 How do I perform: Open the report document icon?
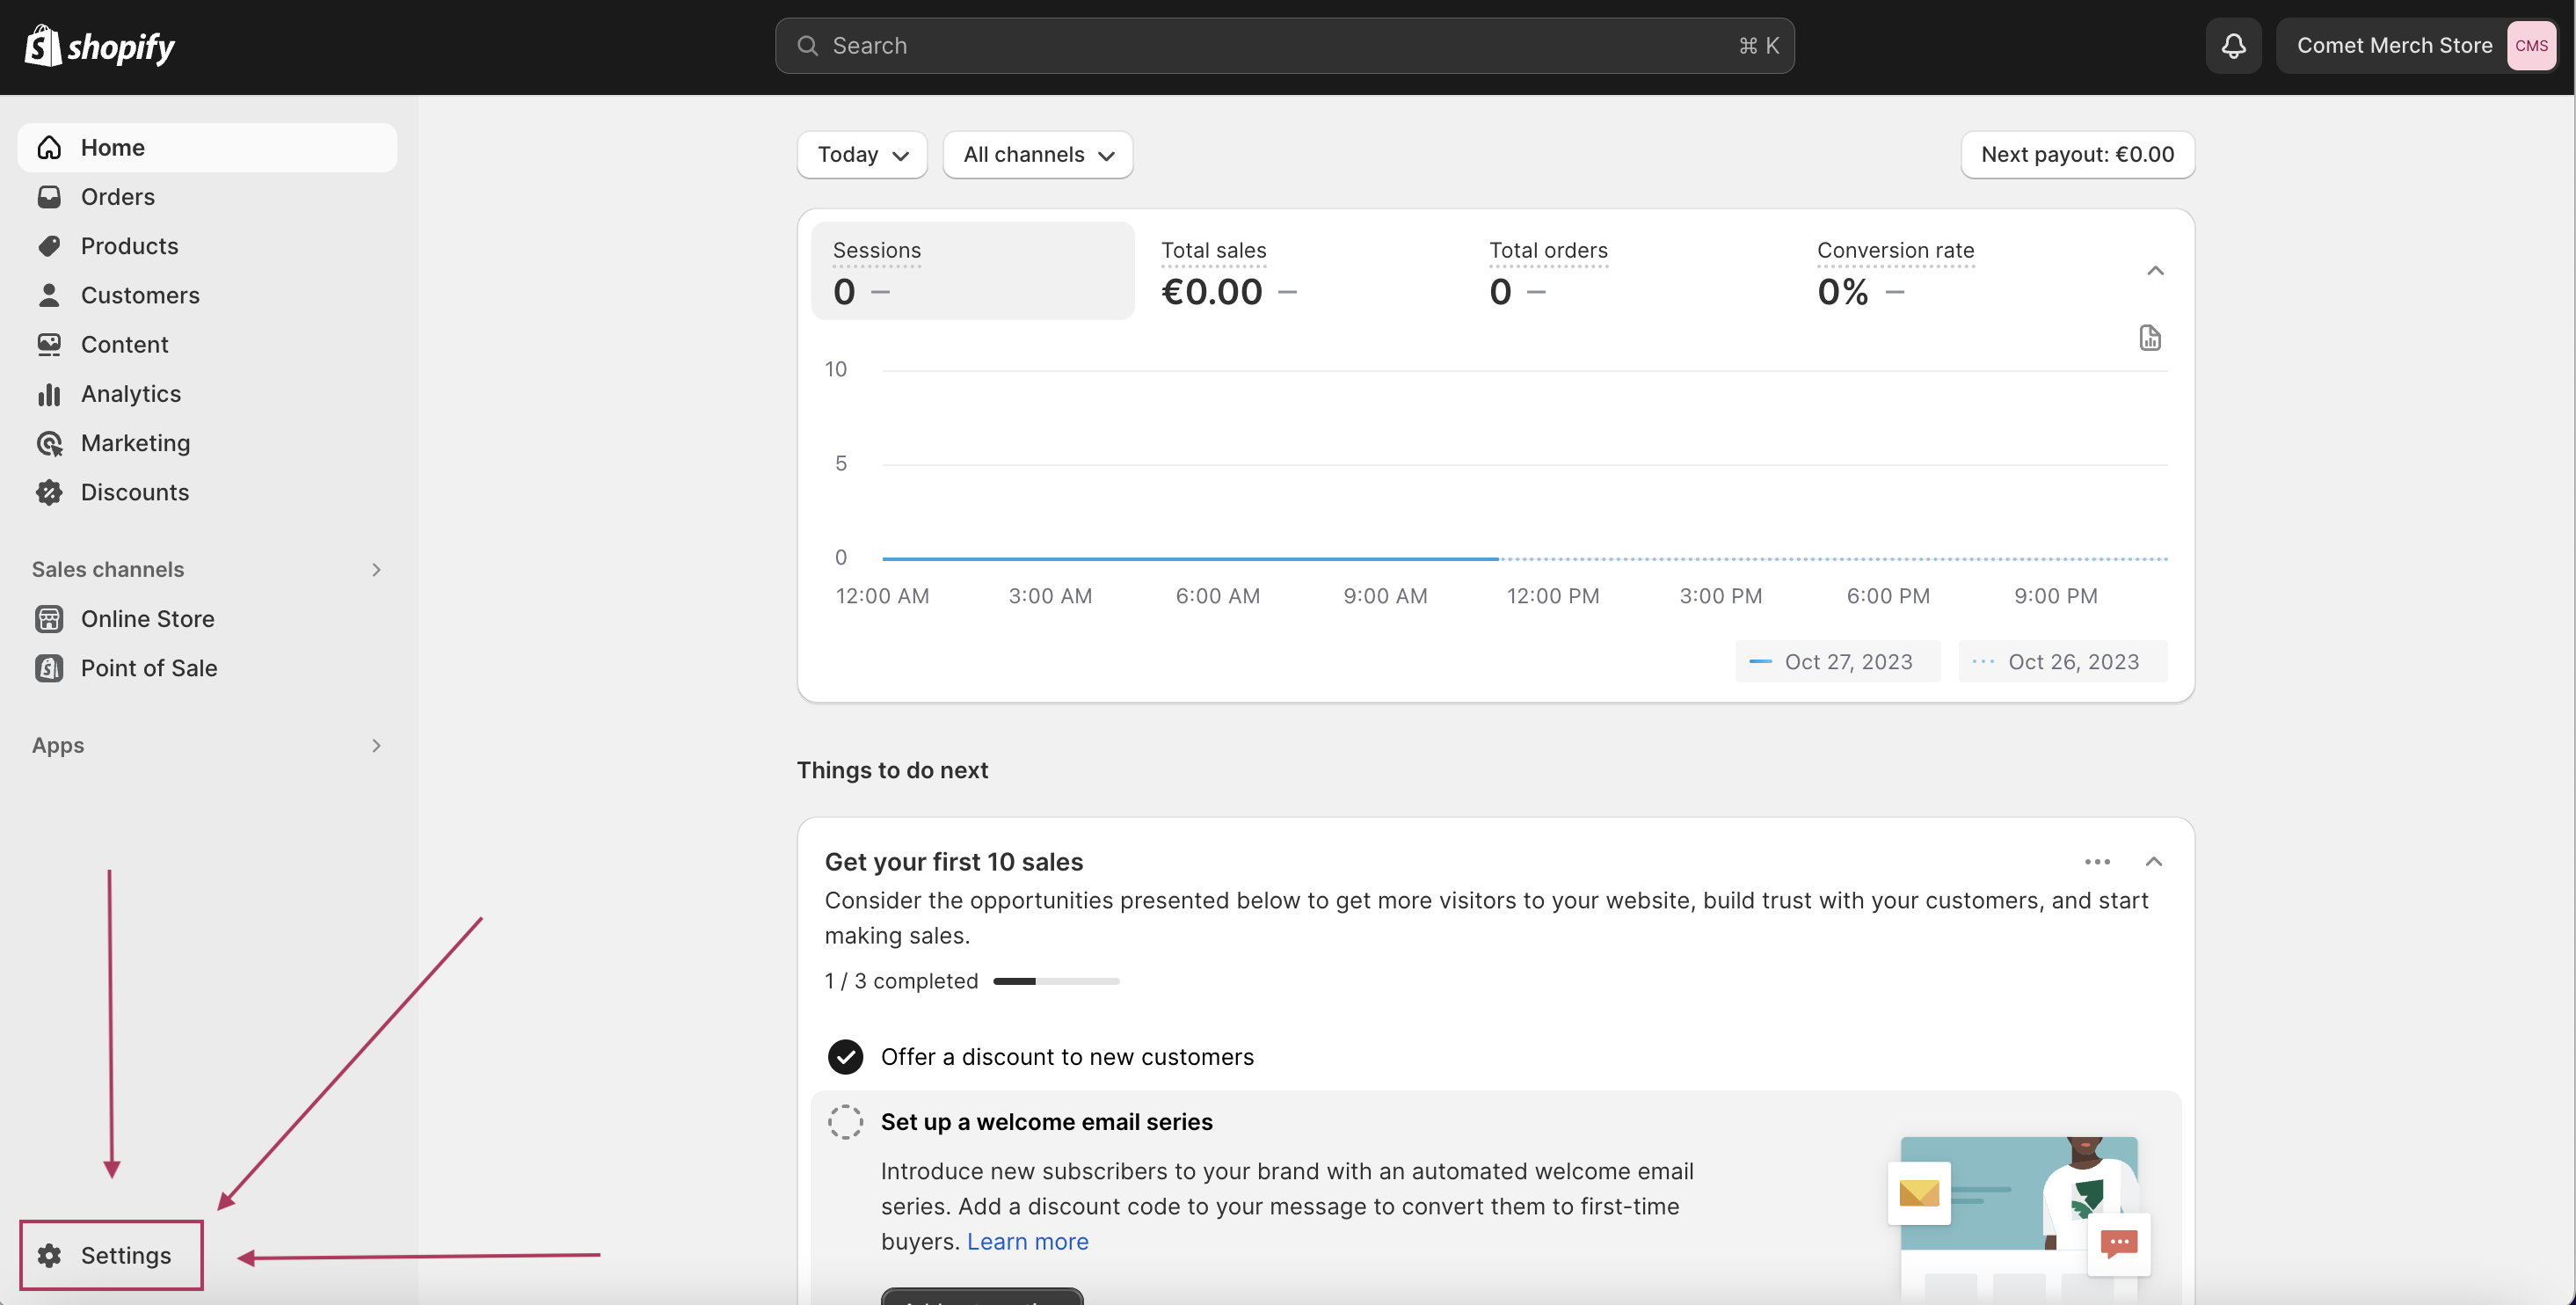pos(2149,338)
